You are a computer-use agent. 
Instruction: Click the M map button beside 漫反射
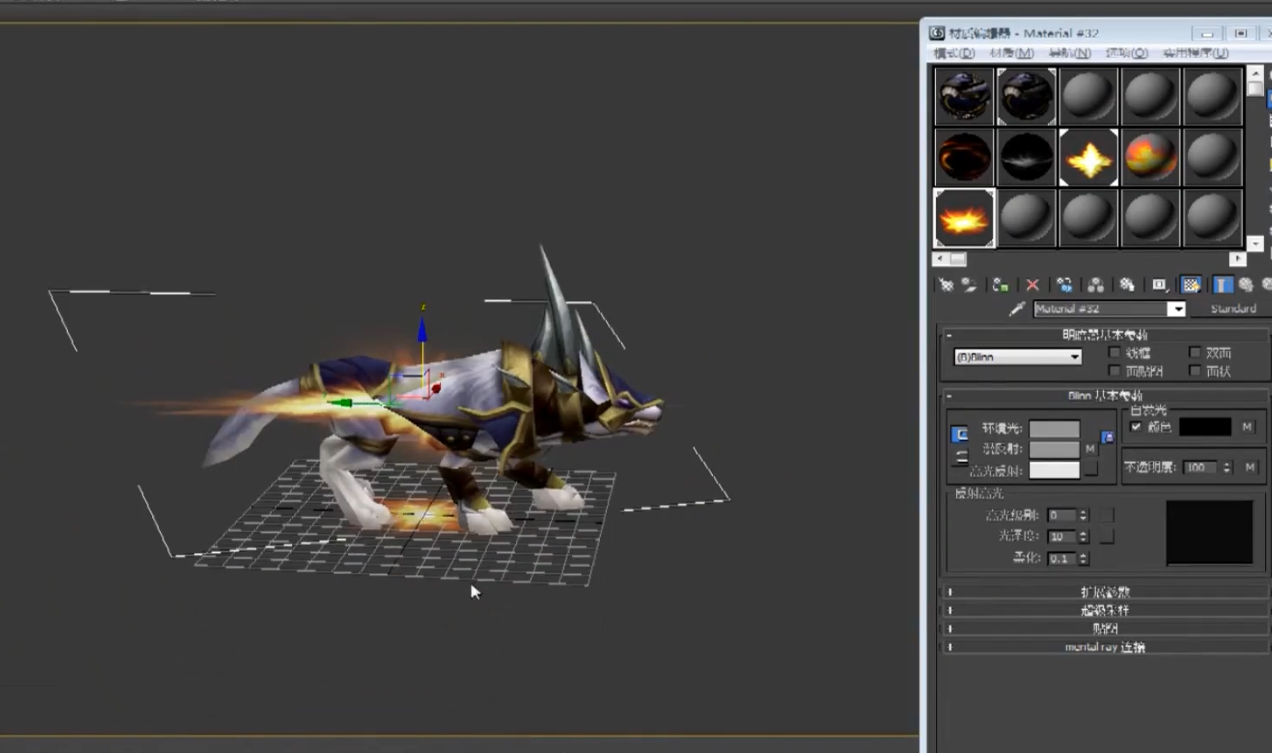1091,449
